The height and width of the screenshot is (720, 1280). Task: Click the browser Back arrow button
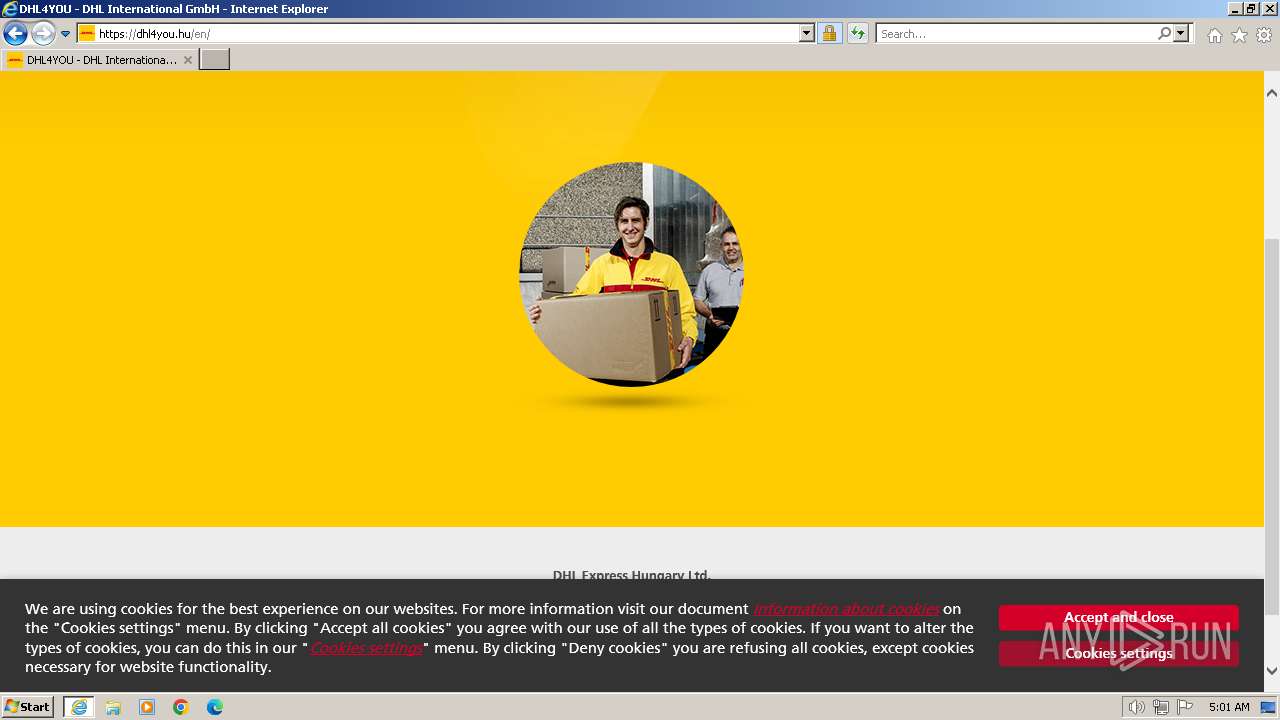15,33
